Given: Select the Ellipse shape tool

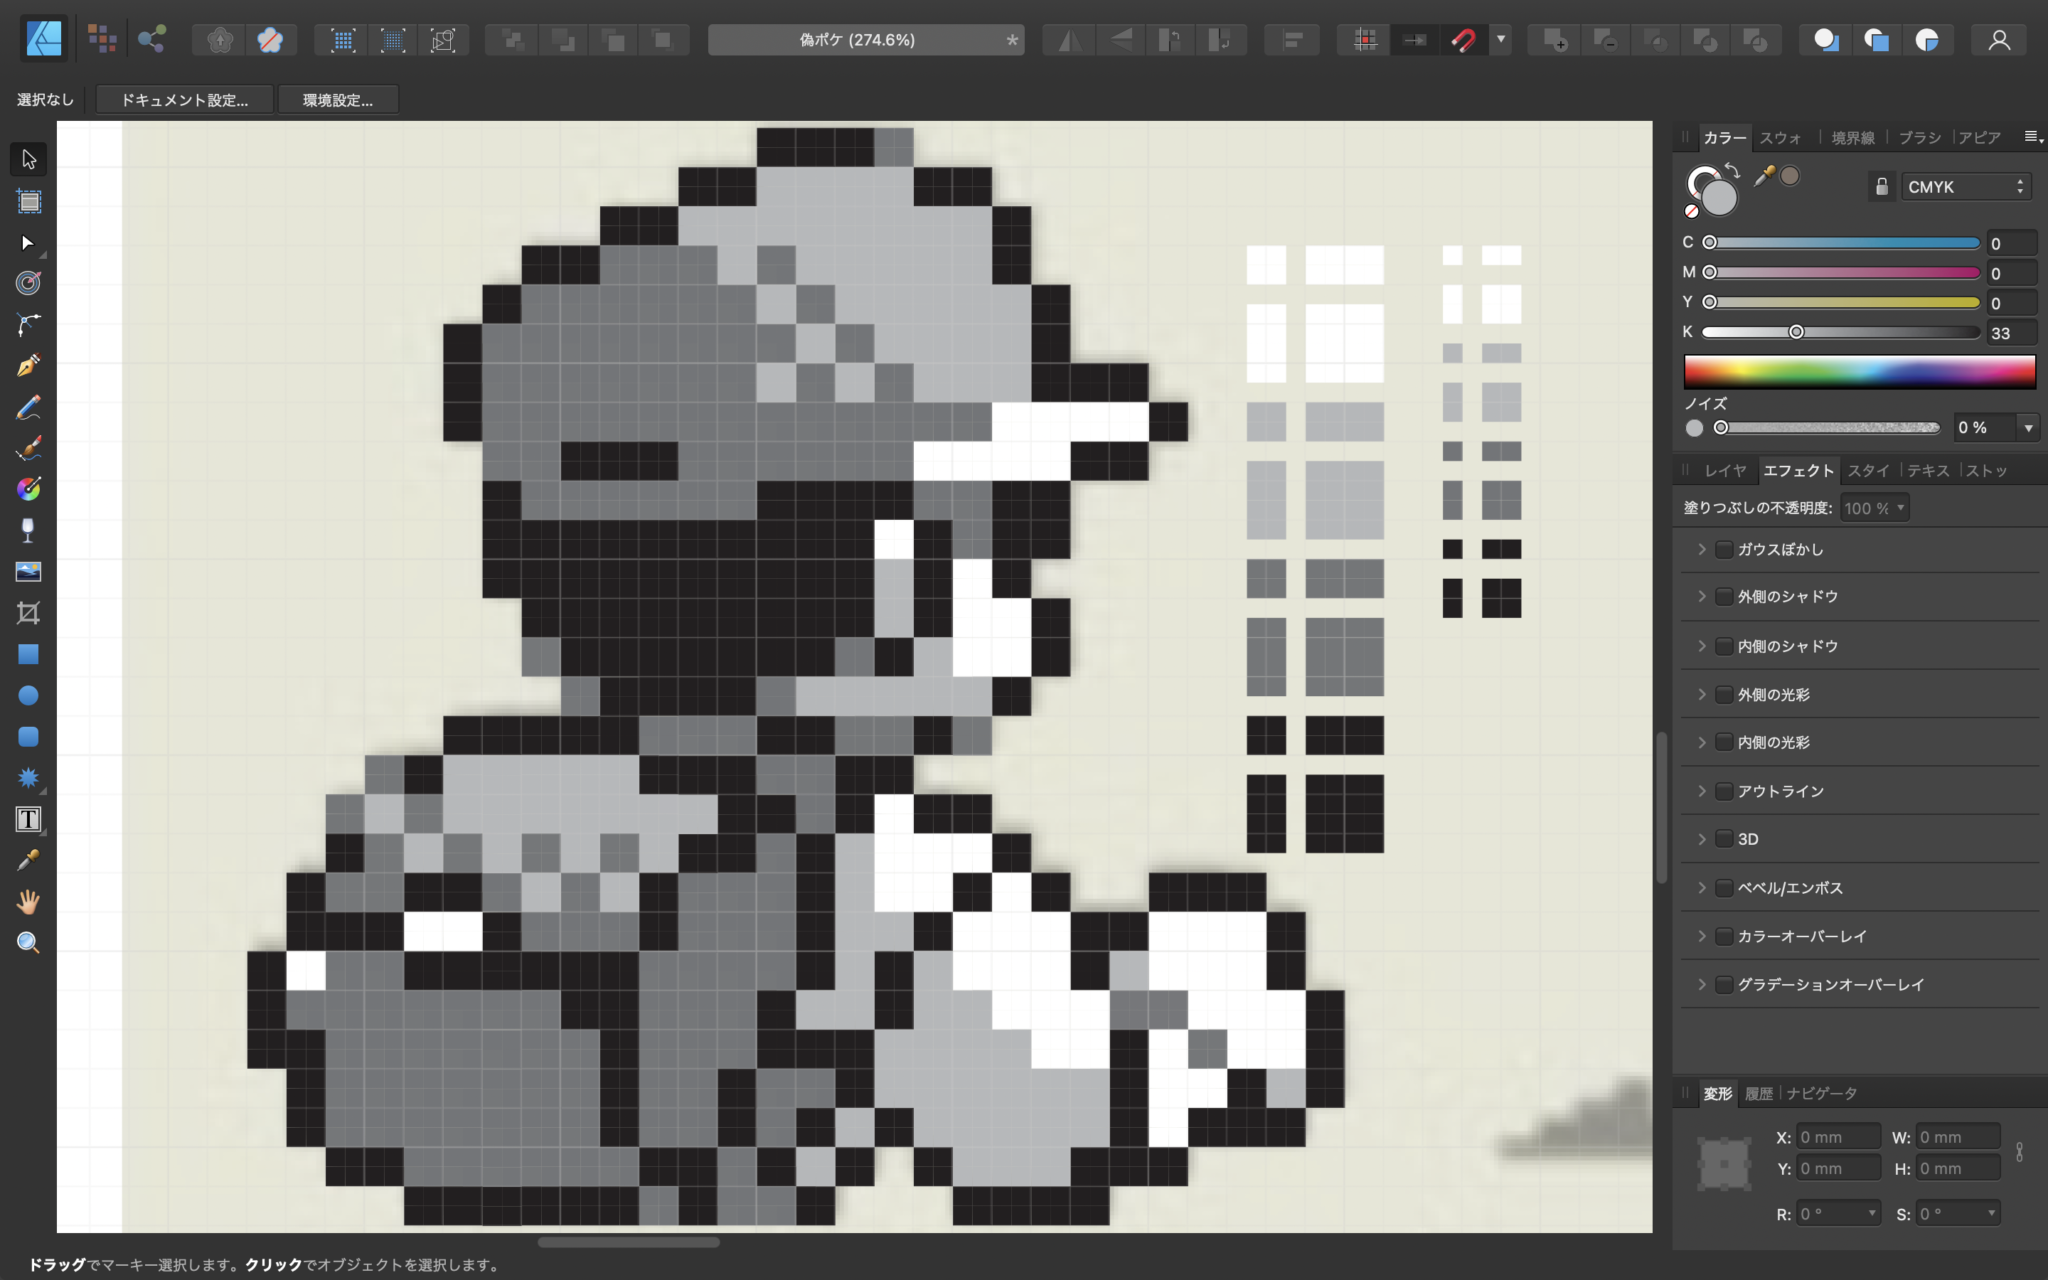Looking at the screenshot, I should [28, 695].
